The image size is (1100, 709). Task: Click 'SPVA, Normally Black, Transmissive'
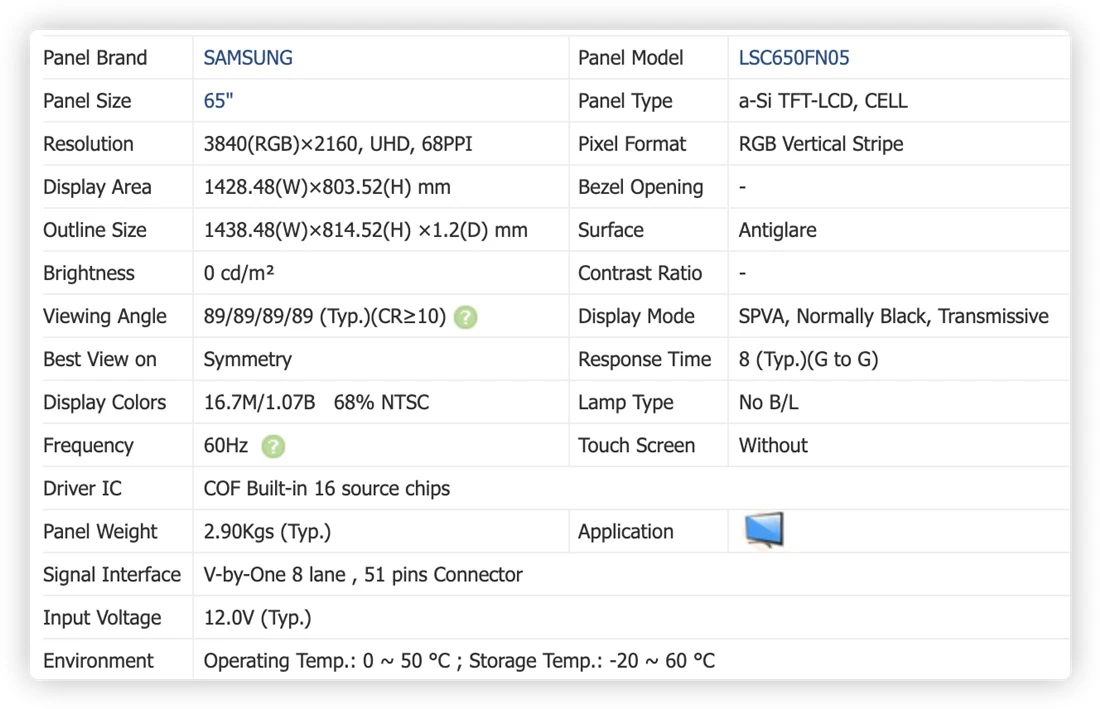click(x=893, y=316)
